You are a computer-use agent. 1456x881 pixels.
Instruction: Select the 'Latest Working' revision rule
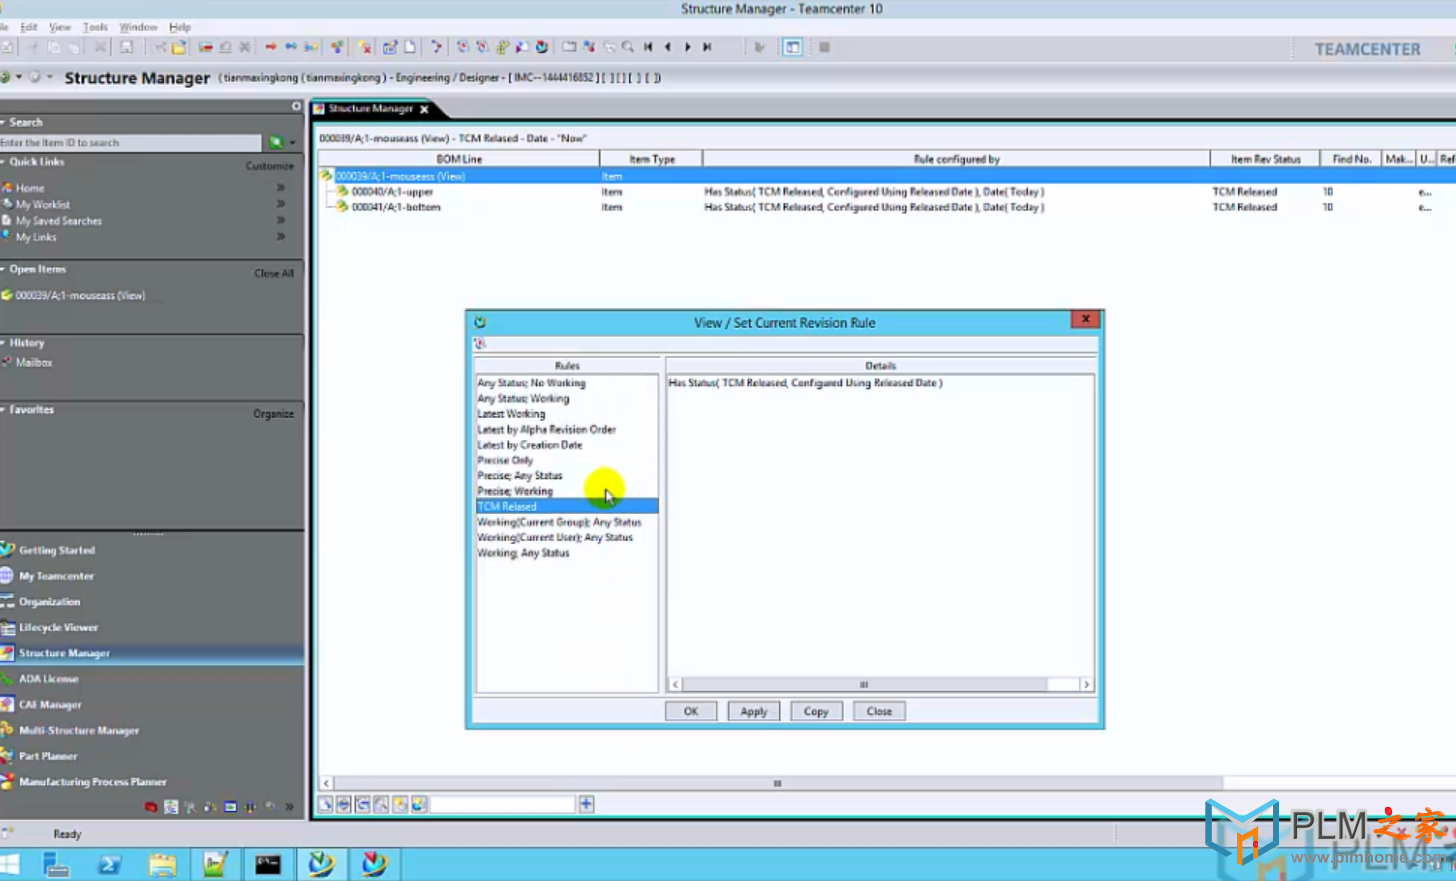tap(511, 414)
